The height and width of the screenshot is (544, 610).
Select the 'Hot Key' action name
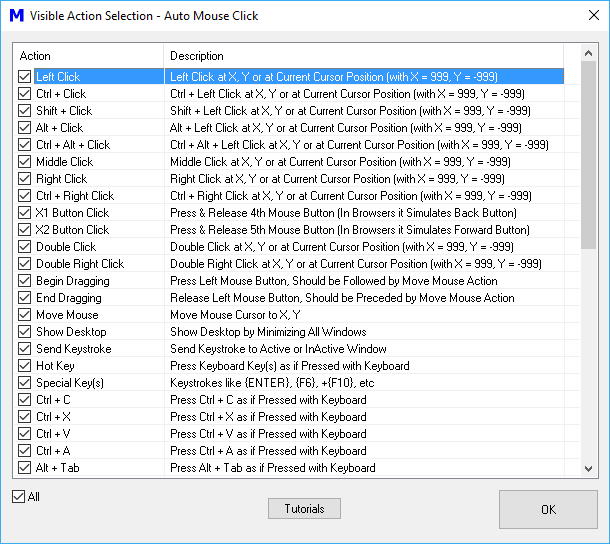coord(55,366)
